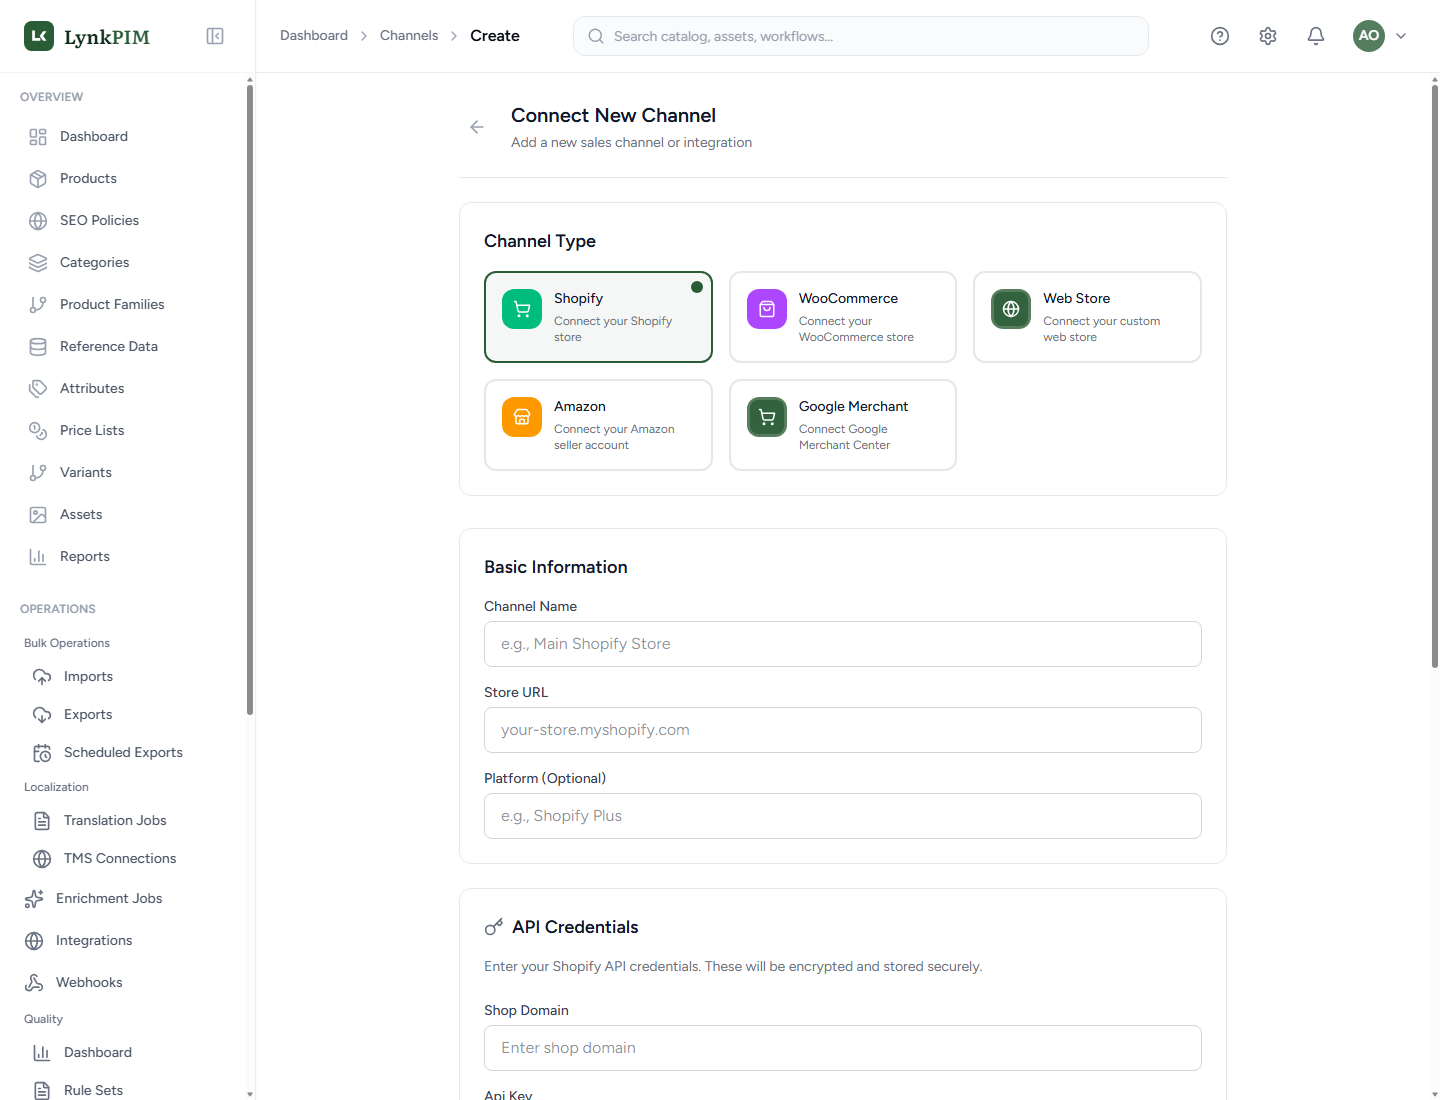This screenshot has height=1100, width=1440.
Task: Select Amazon channel type
Action: tap(598, 425)
